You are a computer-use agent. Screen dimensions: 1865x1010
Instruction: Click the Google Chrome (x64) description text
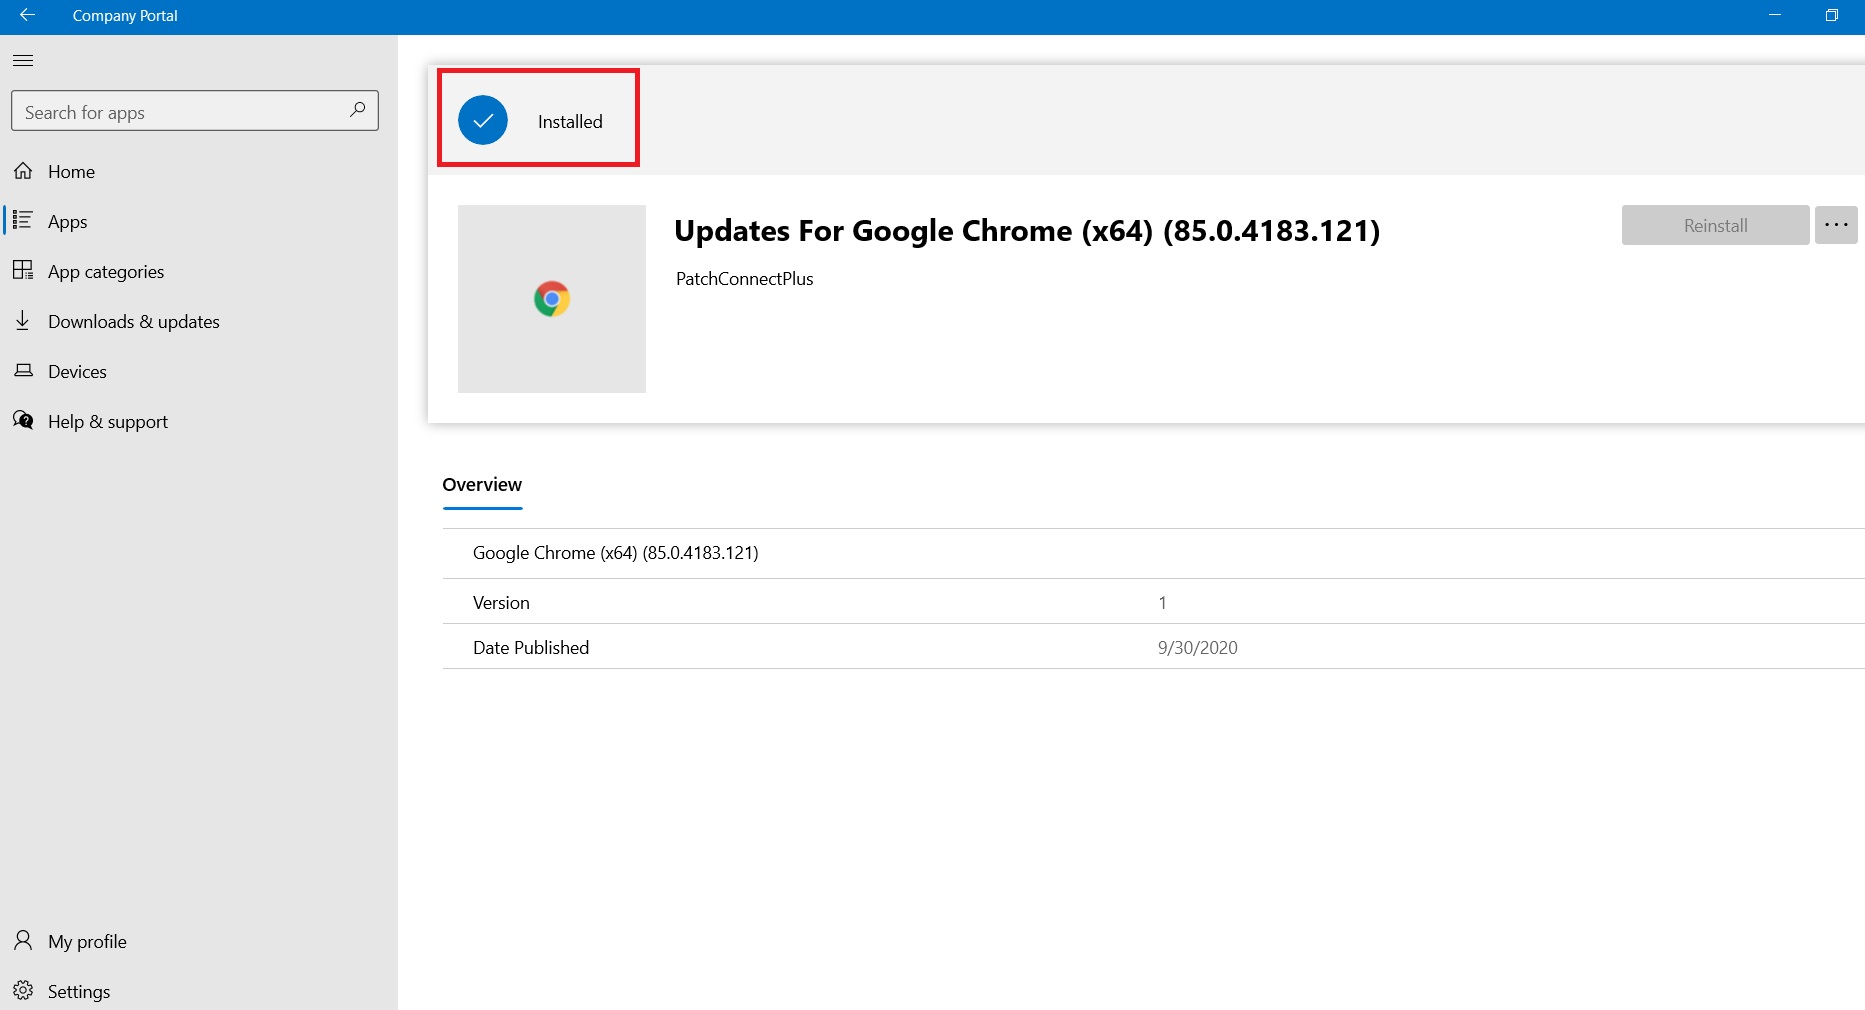tap(616, 553)
